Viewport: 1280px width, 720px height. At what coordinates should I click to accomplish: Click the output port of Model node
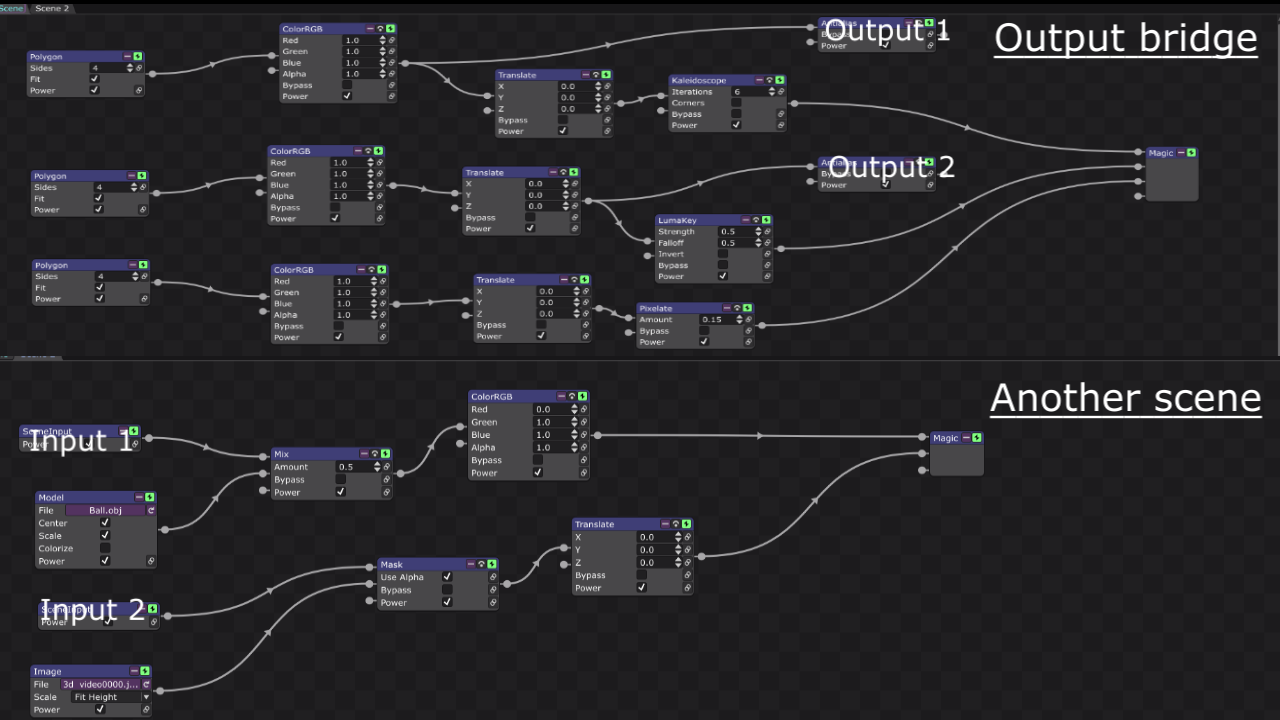pos(163,529)
